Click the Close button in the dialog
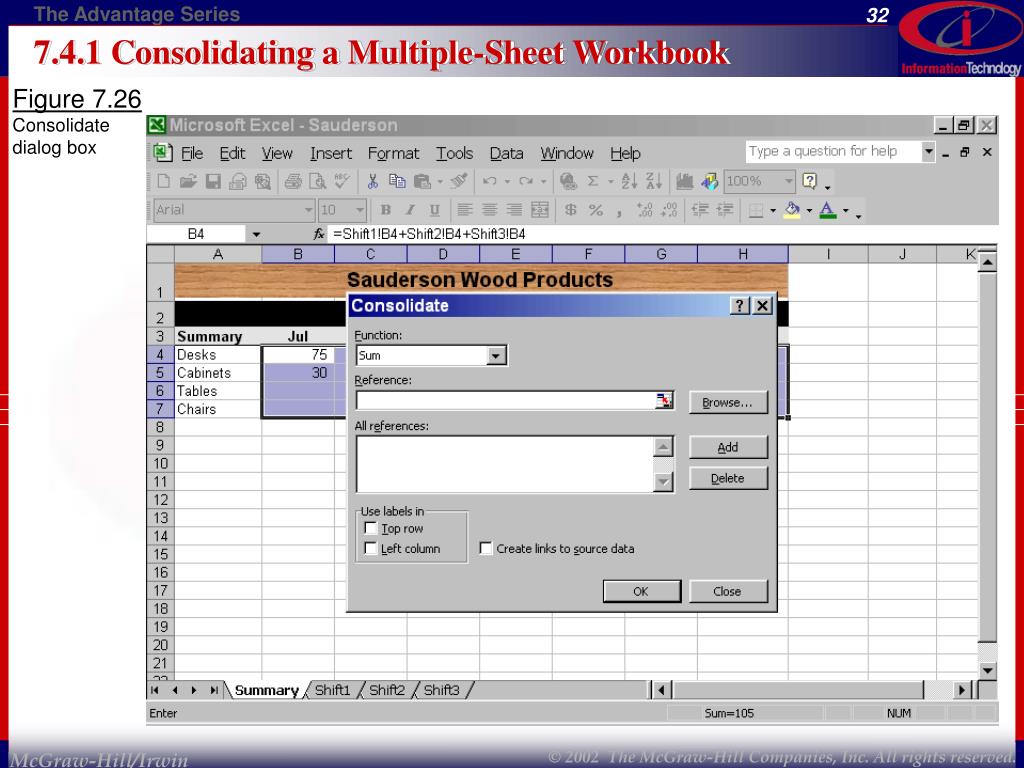This screenshot has height=768, width=1024. pos(728,591)
